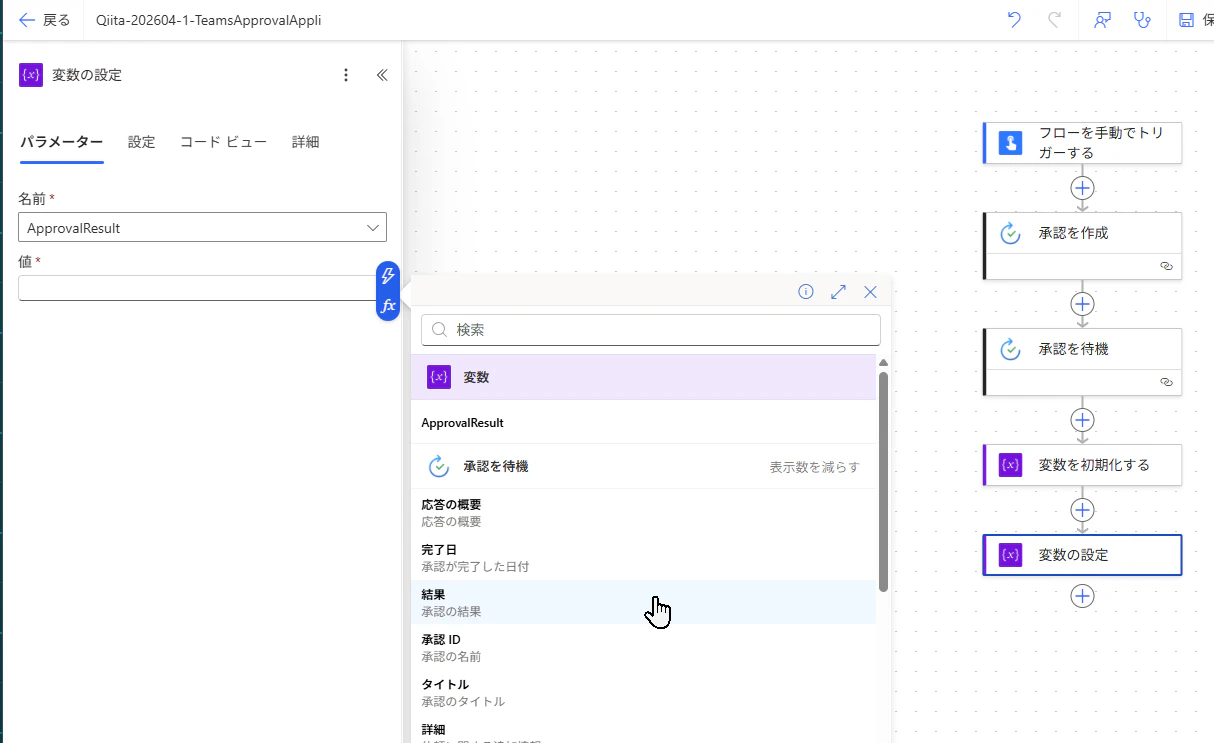This screenshot has width=1214, height=743.
Task: Click the 変数の設定 panel header icon
Action: tap(31, 75)
